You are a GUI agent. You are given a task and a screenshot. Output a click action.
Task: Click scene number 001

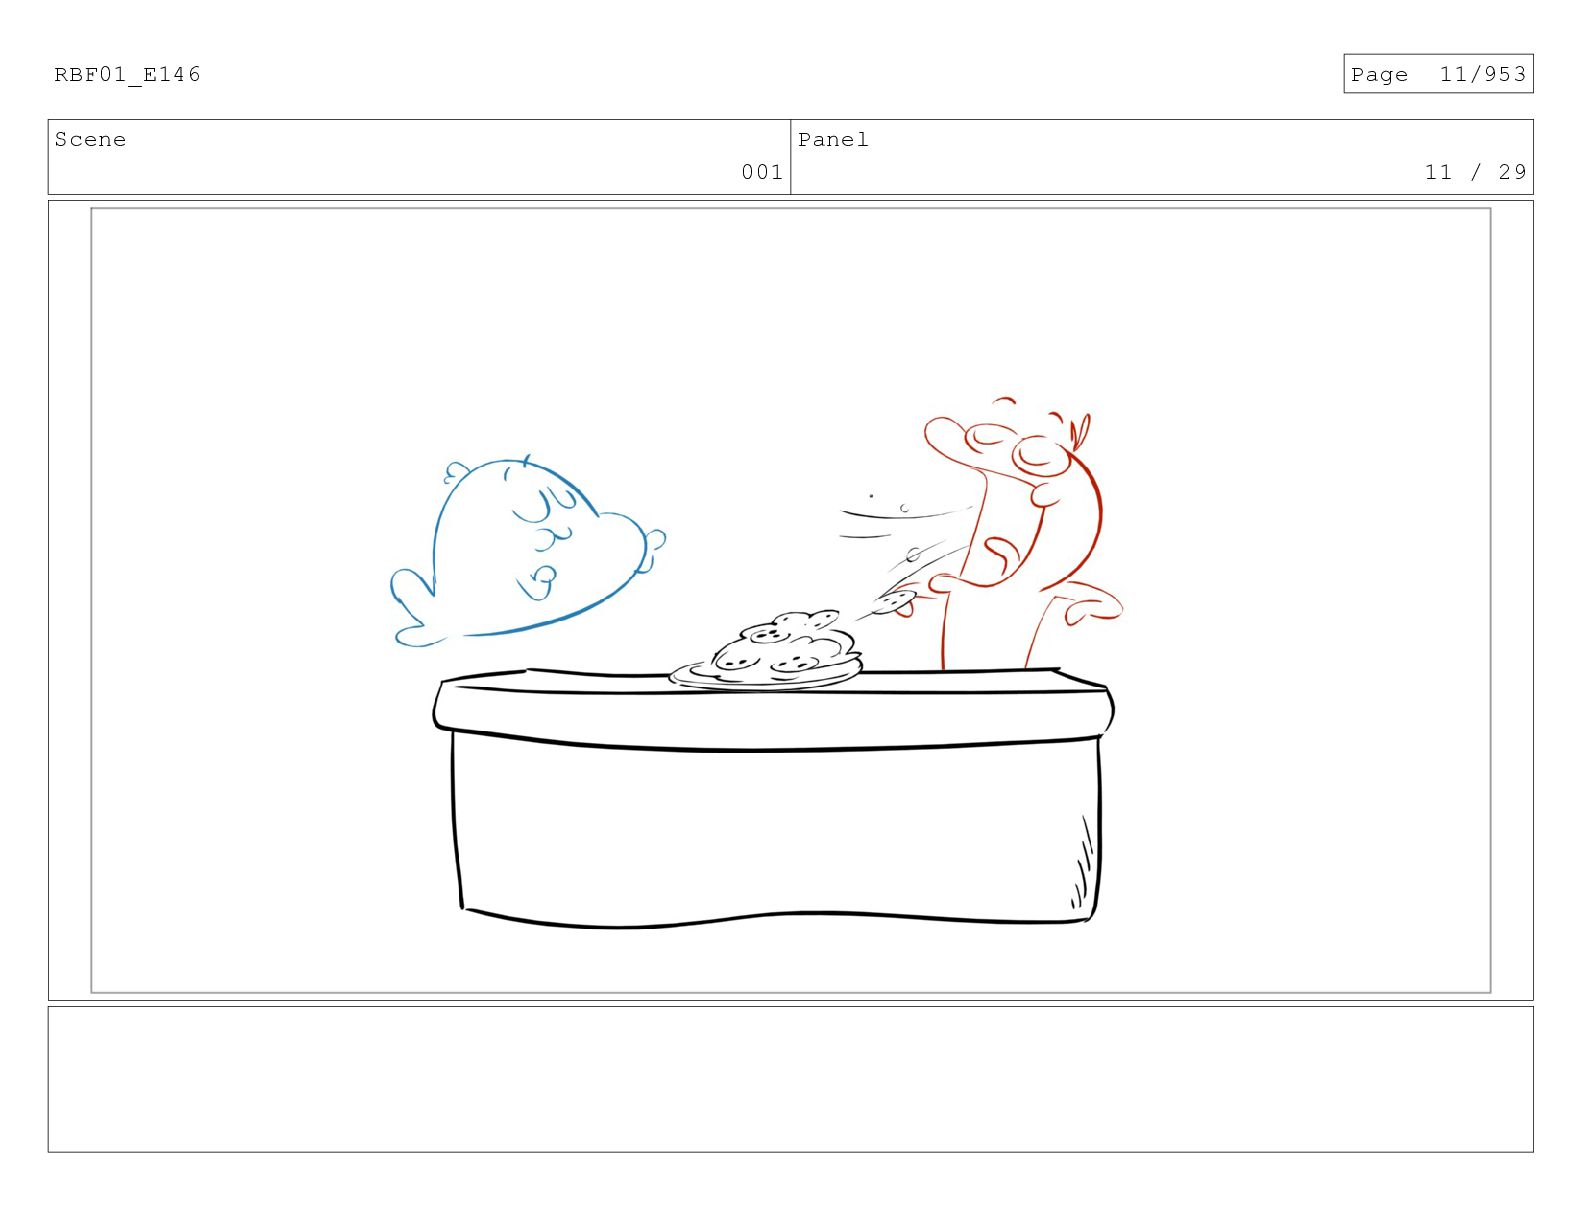(x=762, y=172)
